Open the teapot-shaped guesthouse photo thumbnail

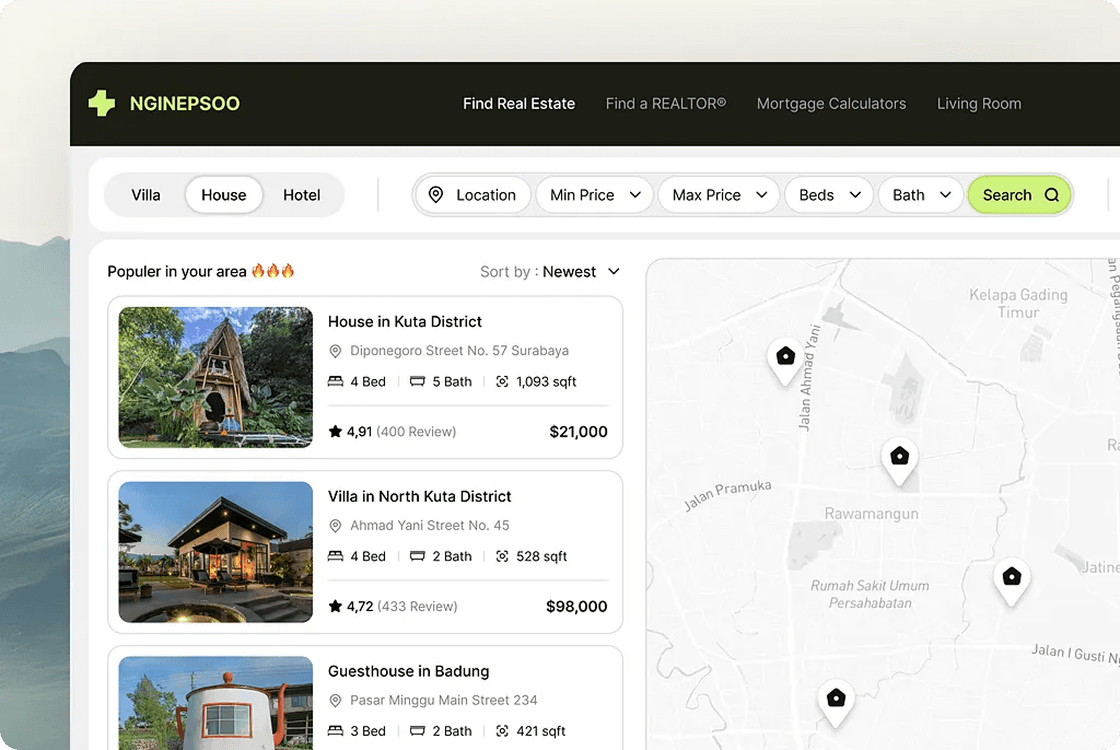tap(216, 703)
